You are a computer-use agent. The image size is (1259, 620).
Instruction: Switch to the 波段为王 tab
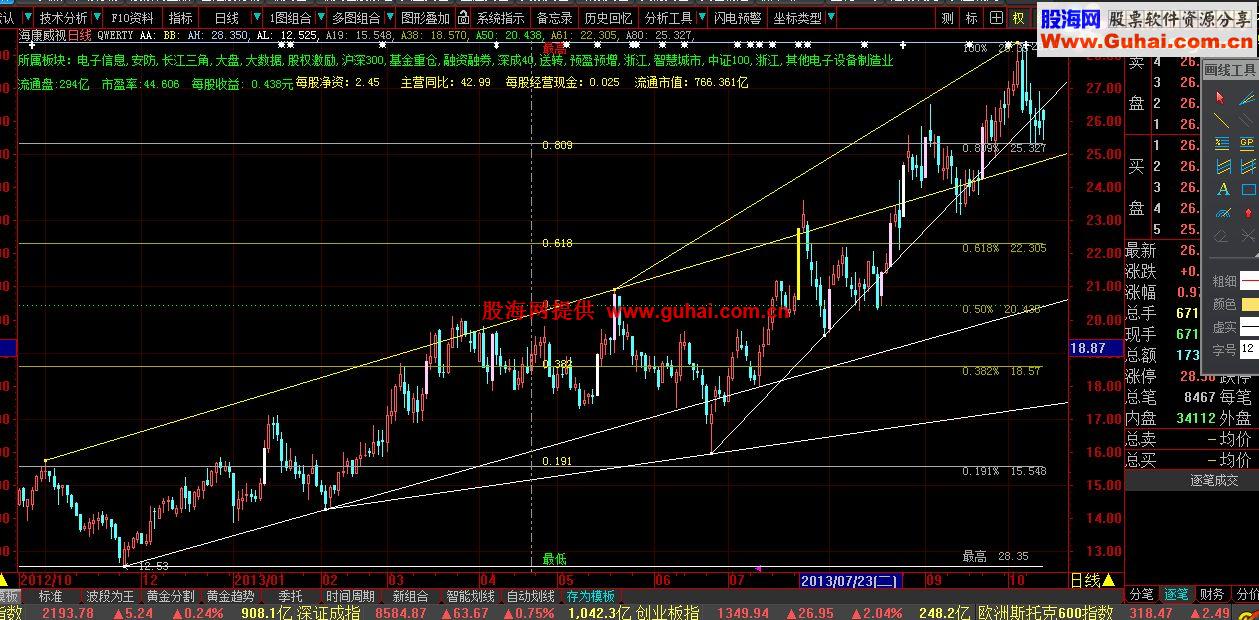point(110,596)
